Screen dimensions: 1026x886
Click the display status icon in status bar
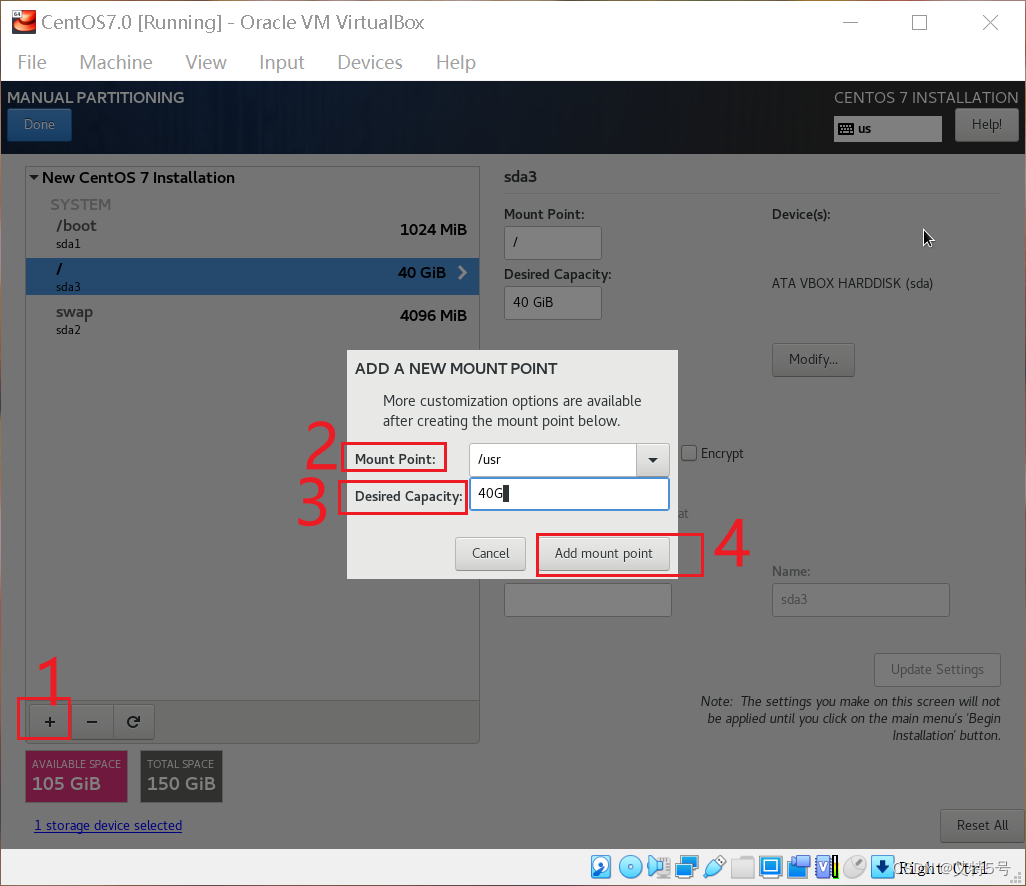click(771, 866)
